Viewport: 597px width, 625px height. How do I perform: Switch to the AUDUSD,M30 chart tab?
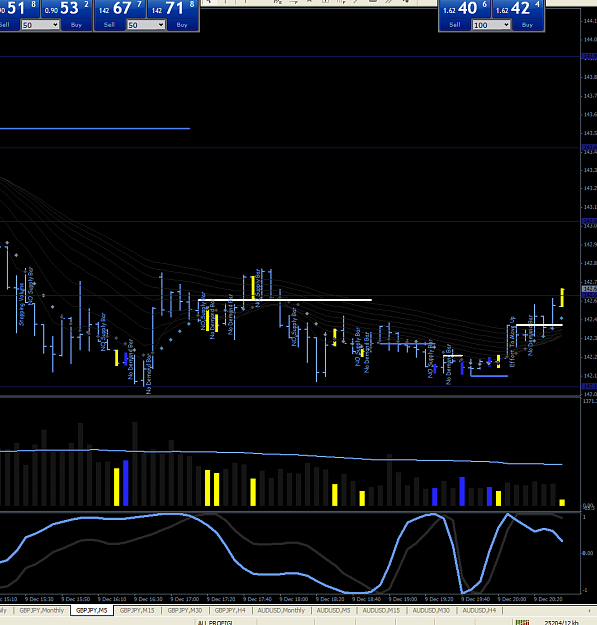(x=431, y=610)
